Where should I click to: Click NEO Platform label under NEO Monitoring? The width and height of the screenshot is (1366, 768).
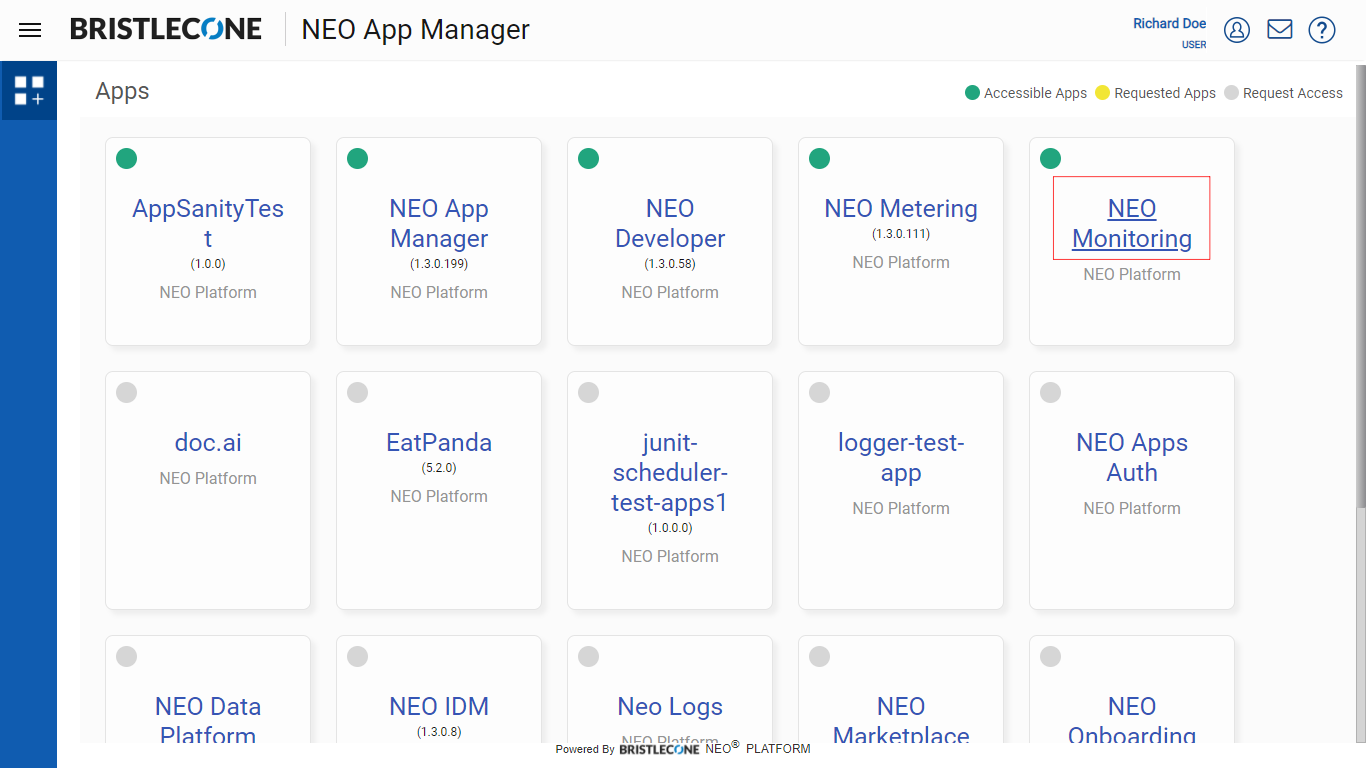pyautogui.click(x=1132, y=274)
